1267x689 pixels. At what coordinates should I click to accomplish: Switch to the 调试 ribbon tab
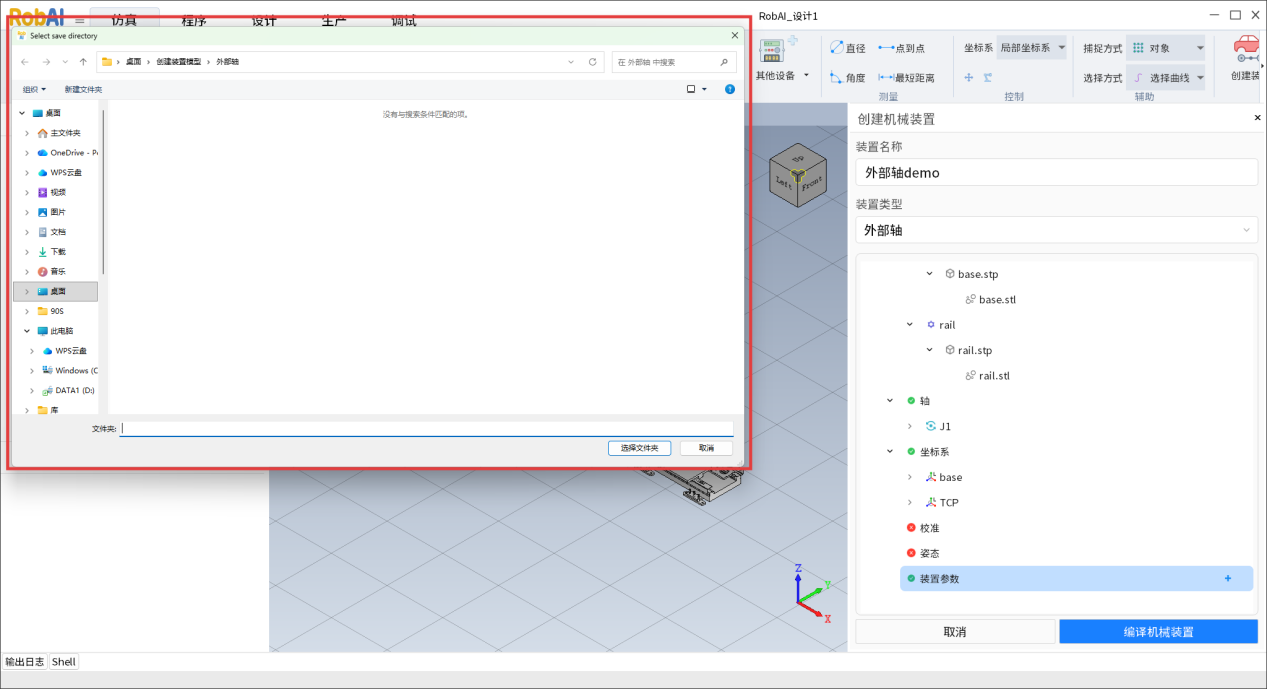coord(404,20)
